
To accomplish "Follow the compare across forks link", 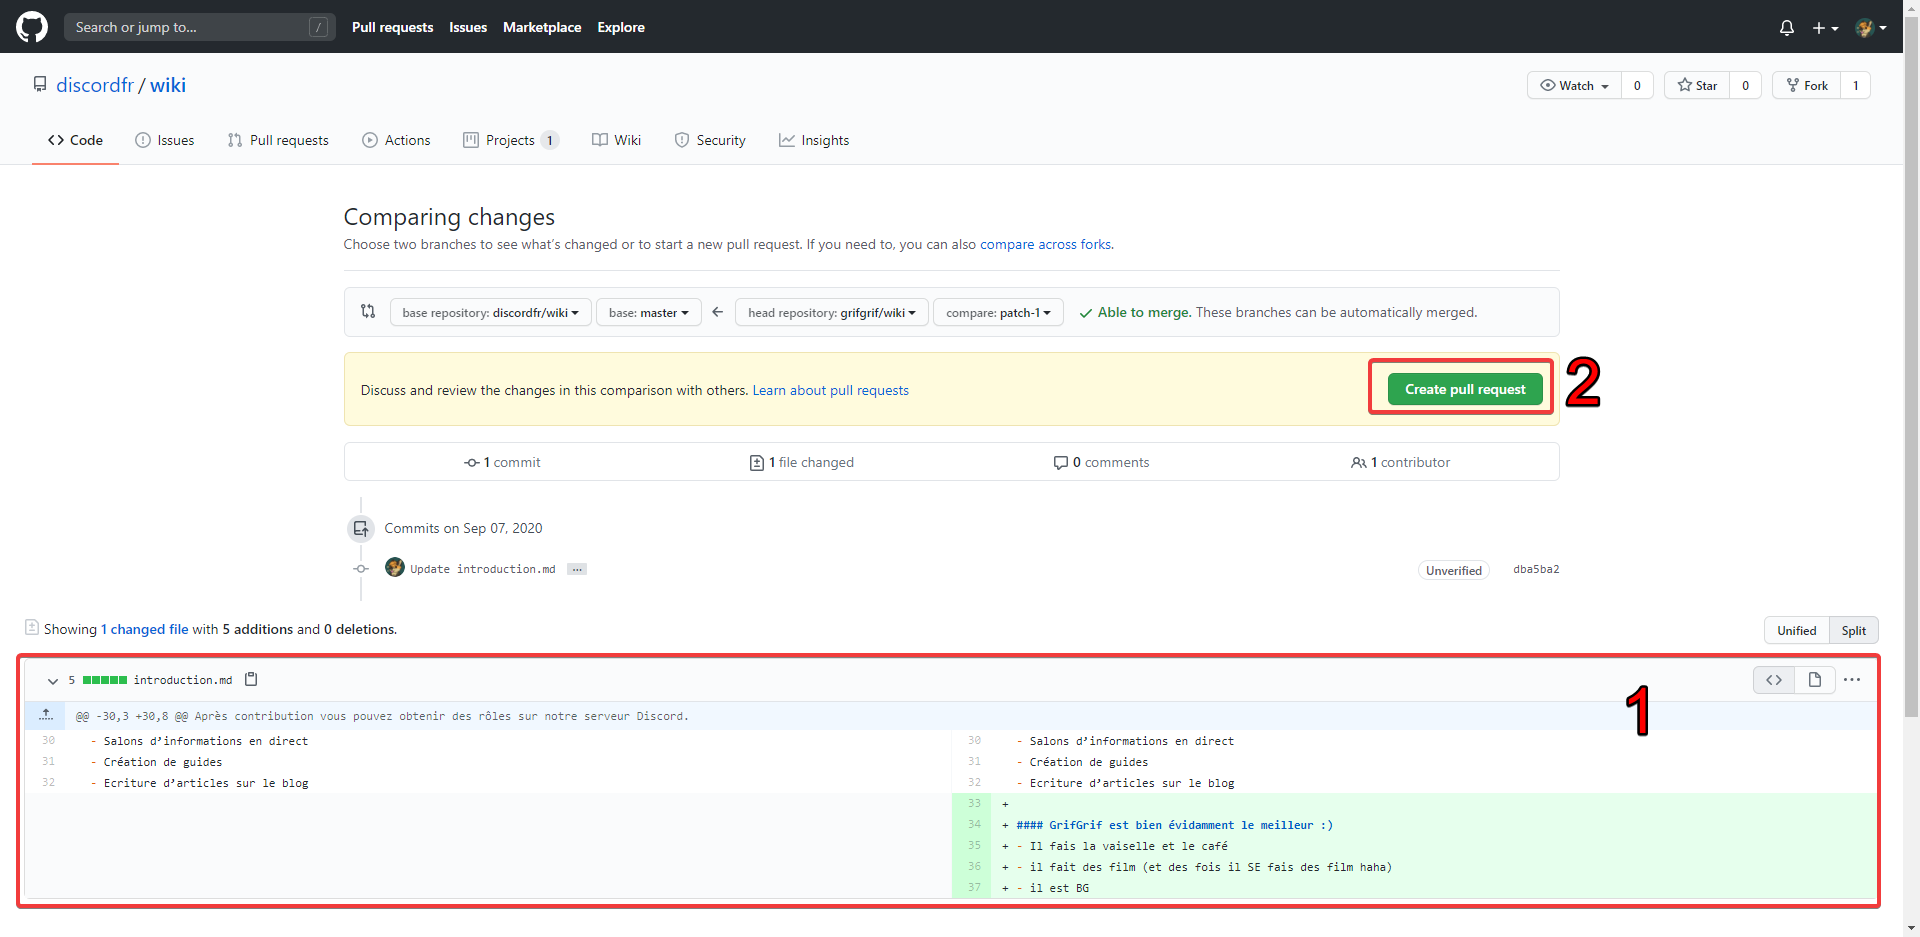I will pyautogui.click(x=1045, y=244).
